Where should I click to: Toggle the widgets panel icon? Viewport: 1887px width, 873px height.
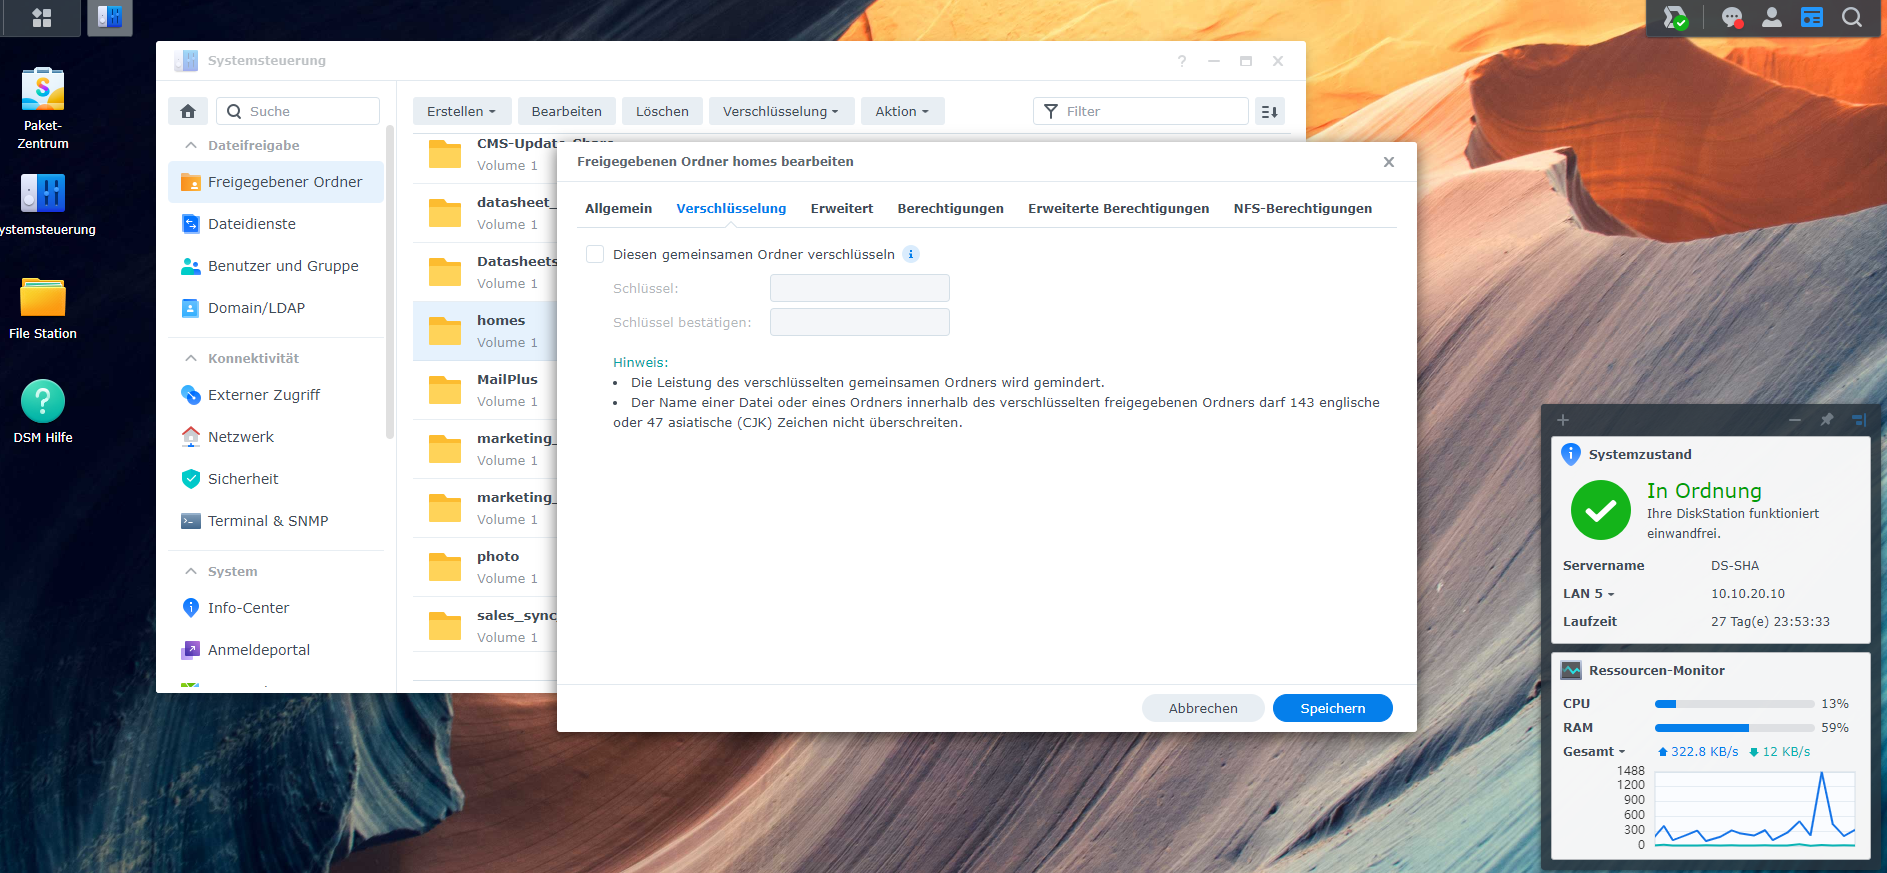[x=1812, y=17]
